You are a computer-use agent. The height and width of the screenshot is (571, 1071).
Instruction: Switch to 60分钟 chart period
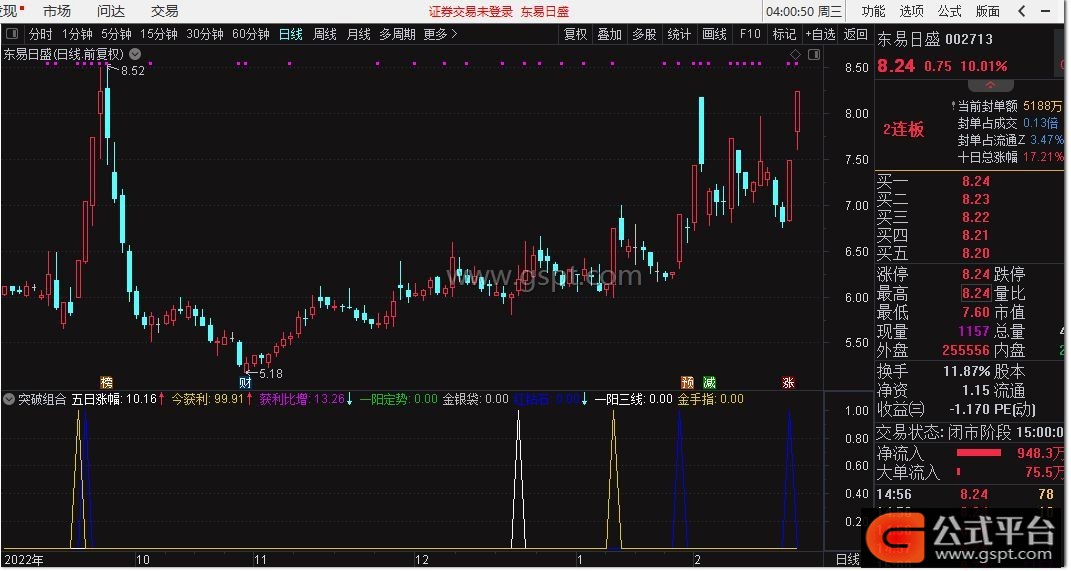point(251,34)
